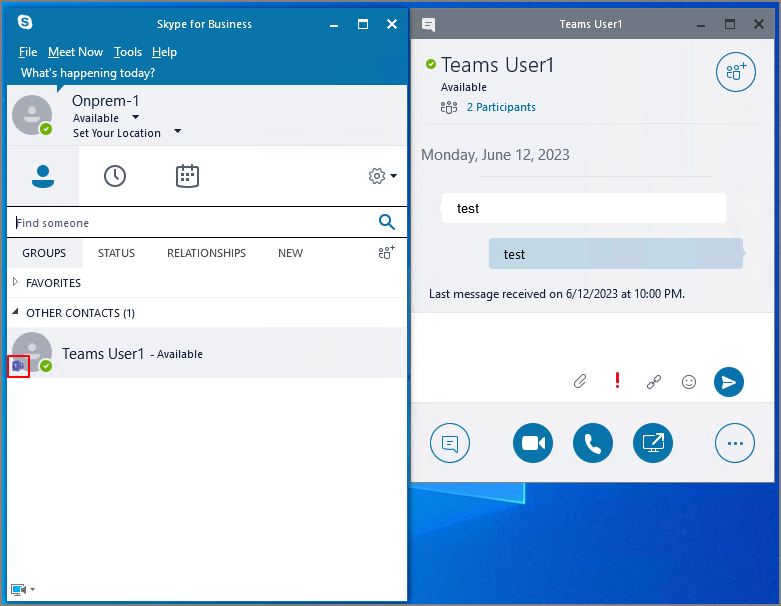Click the Invite More People button
The height and width of the screenshot is (606, 781).
[735, 72]
